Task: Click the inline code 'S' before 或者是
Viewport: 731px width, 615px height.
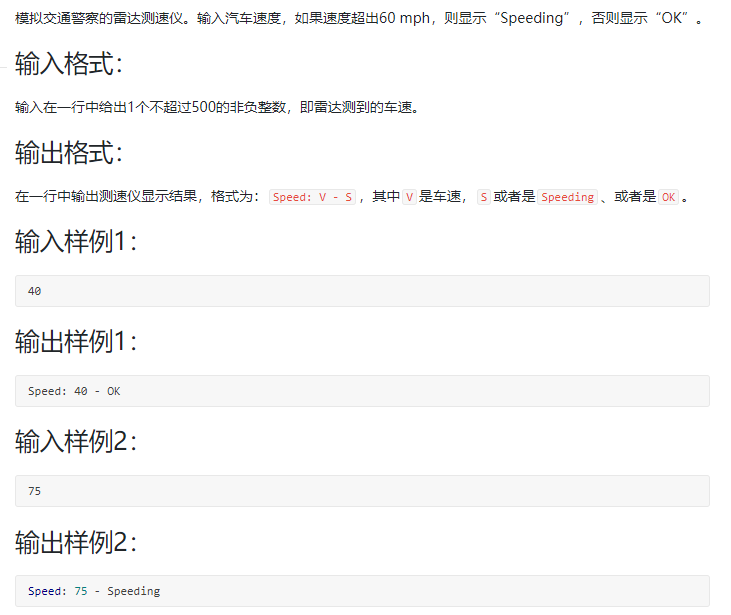Action: point(483,197)
